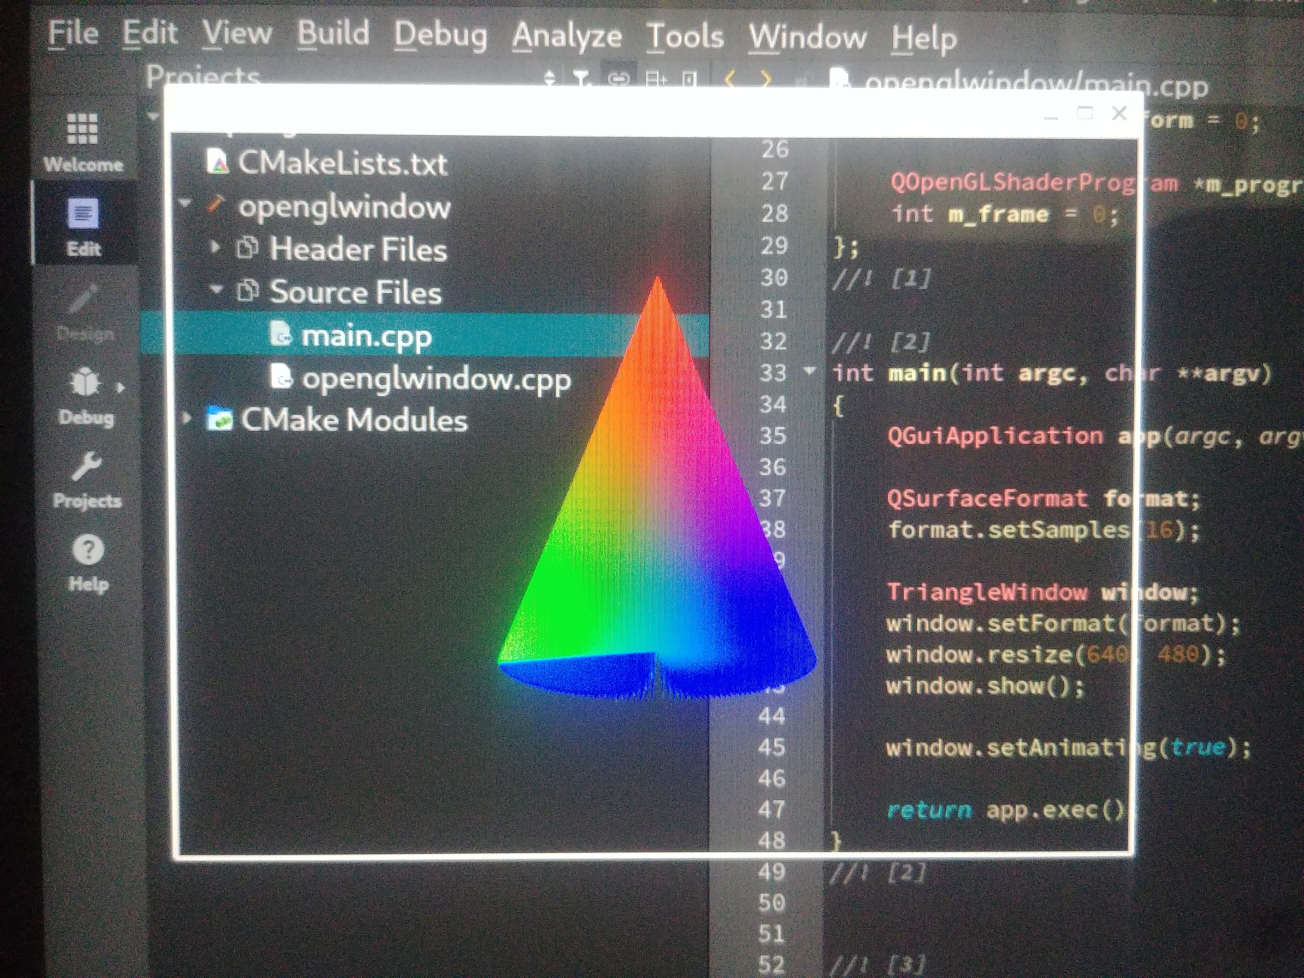Click the Header Files folder icon
The image size is (1304, 978).
(247, 248)
